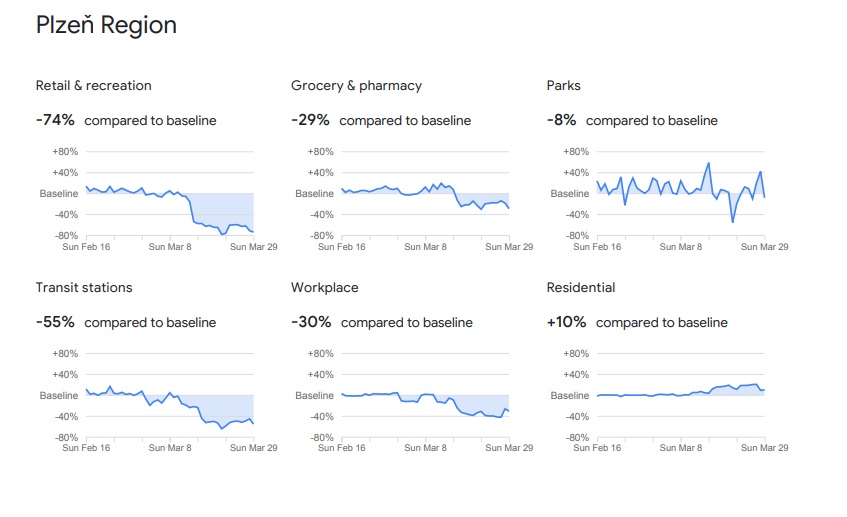Click the Plzeň Region page heading

click(106, 26)
